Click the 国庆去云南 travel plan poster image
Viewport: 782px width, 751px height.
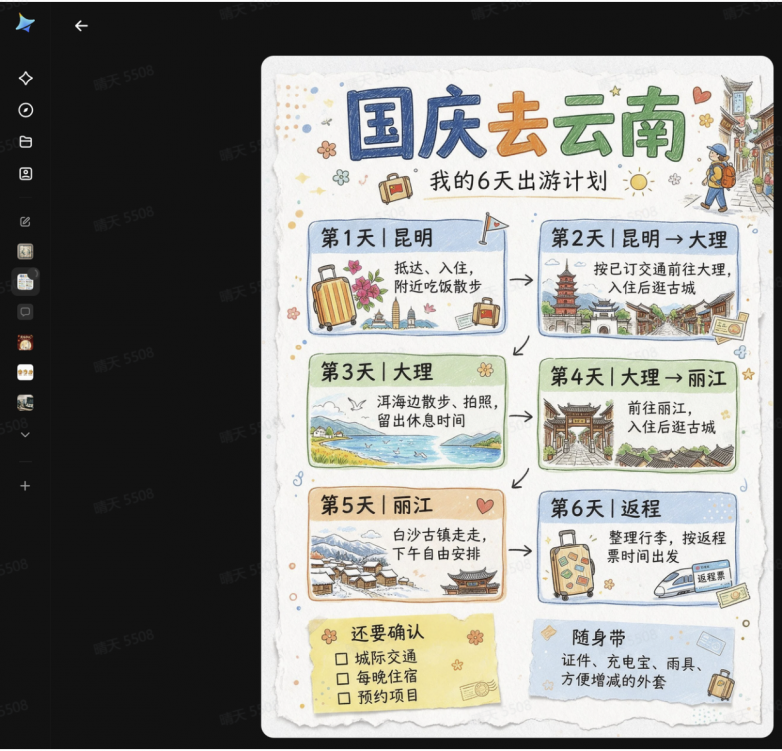click(x=517, y=396)
